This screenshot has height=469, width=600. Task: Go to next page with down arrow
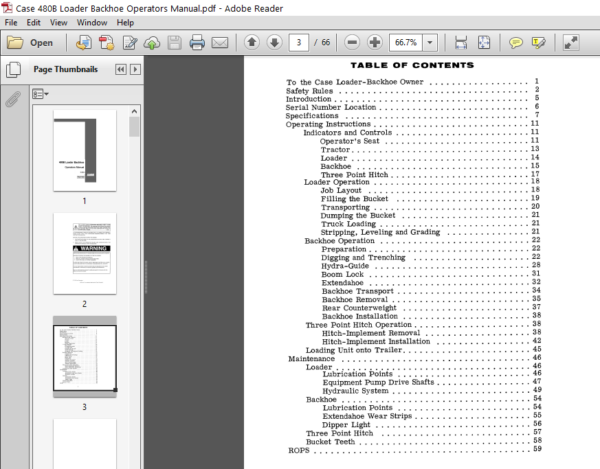point(274,42)
